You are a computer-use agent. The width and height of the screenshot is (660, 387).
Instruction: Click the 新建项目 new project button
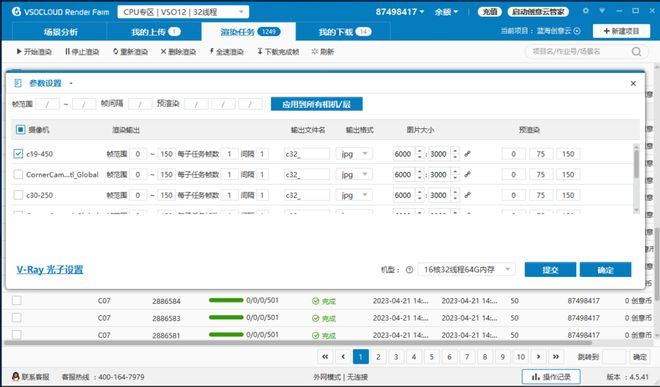[x=621, y=31]
